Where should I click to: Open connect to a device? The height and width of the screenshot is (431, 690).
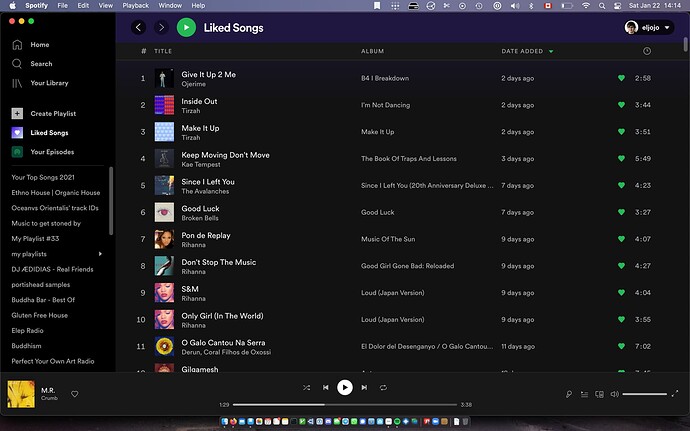click(x=599, y=394)
